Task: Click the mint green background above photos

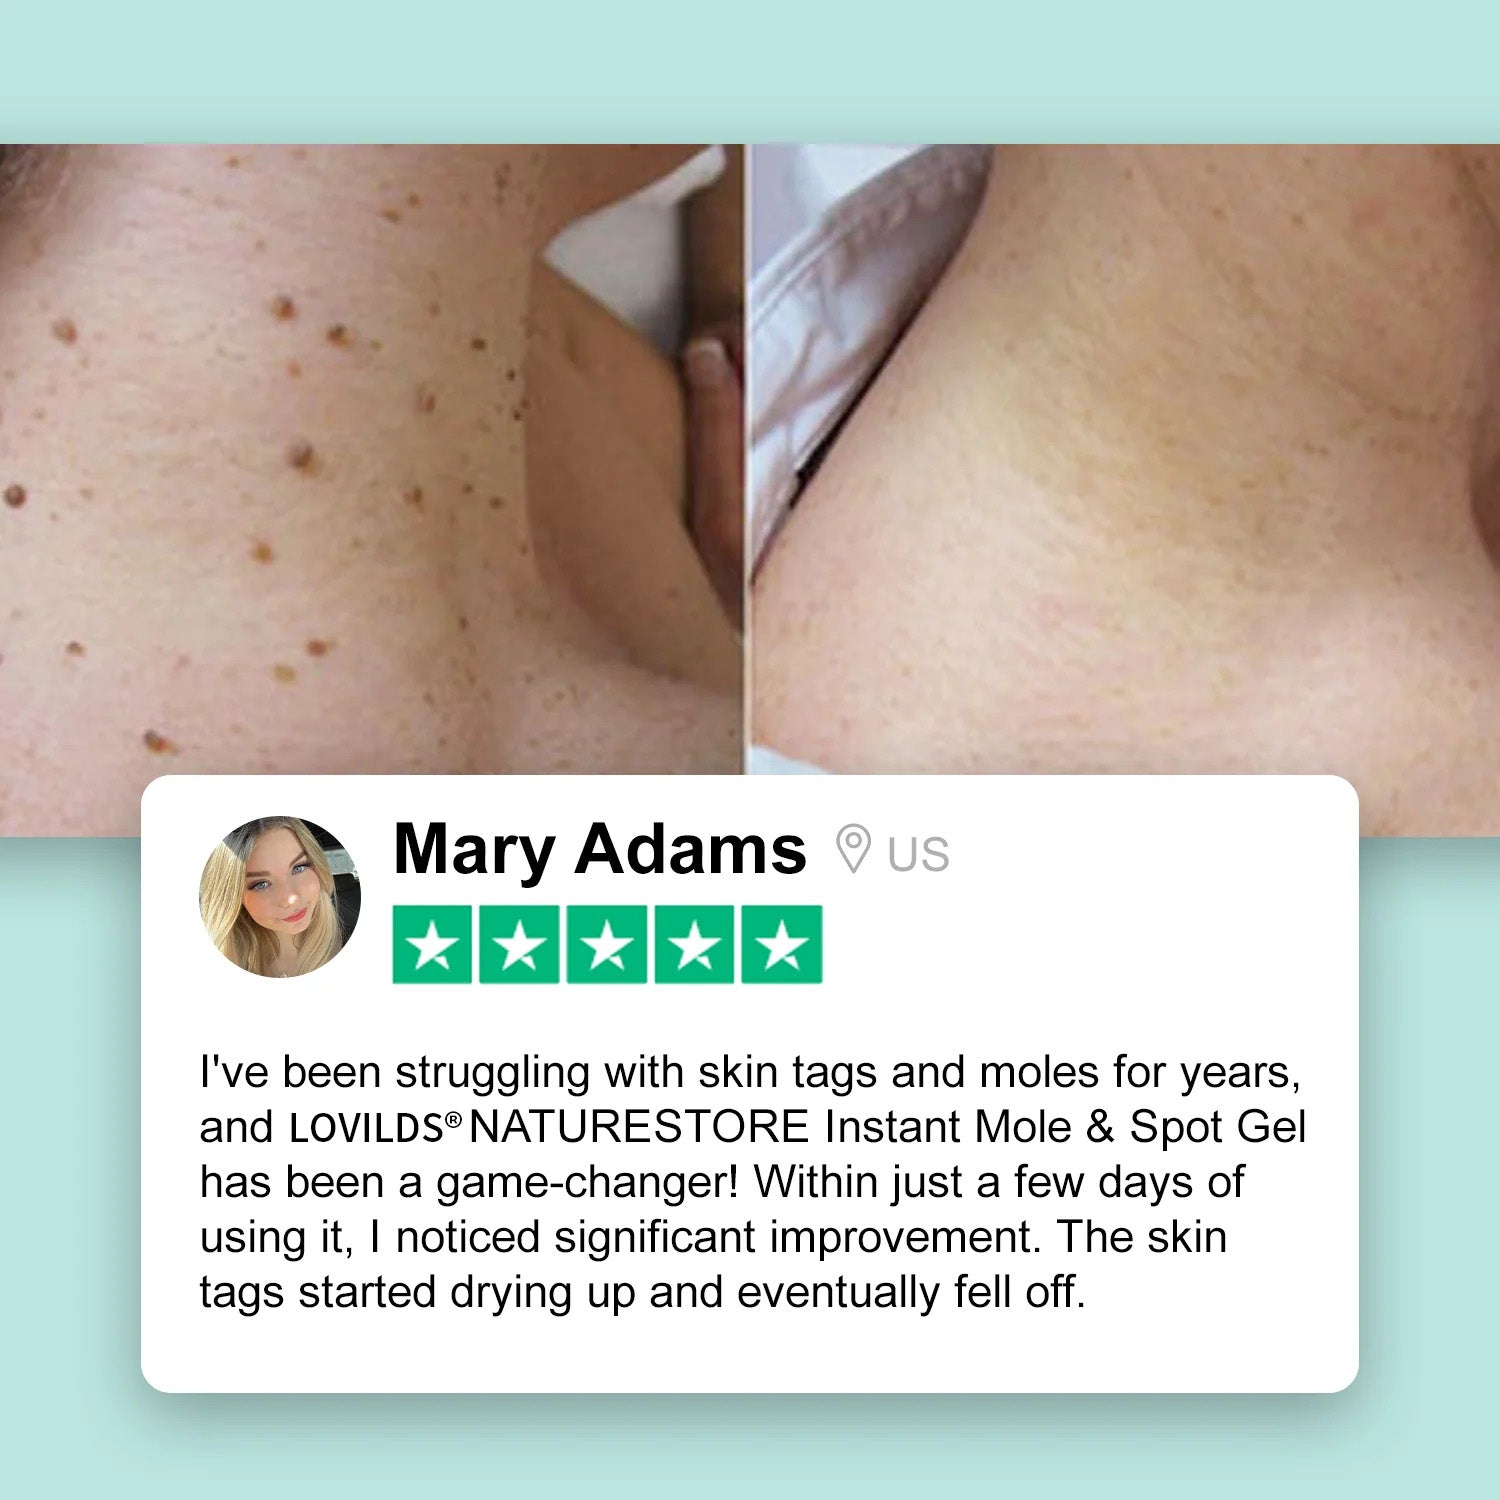Action: pyautogui.click(x=750, y=70)
